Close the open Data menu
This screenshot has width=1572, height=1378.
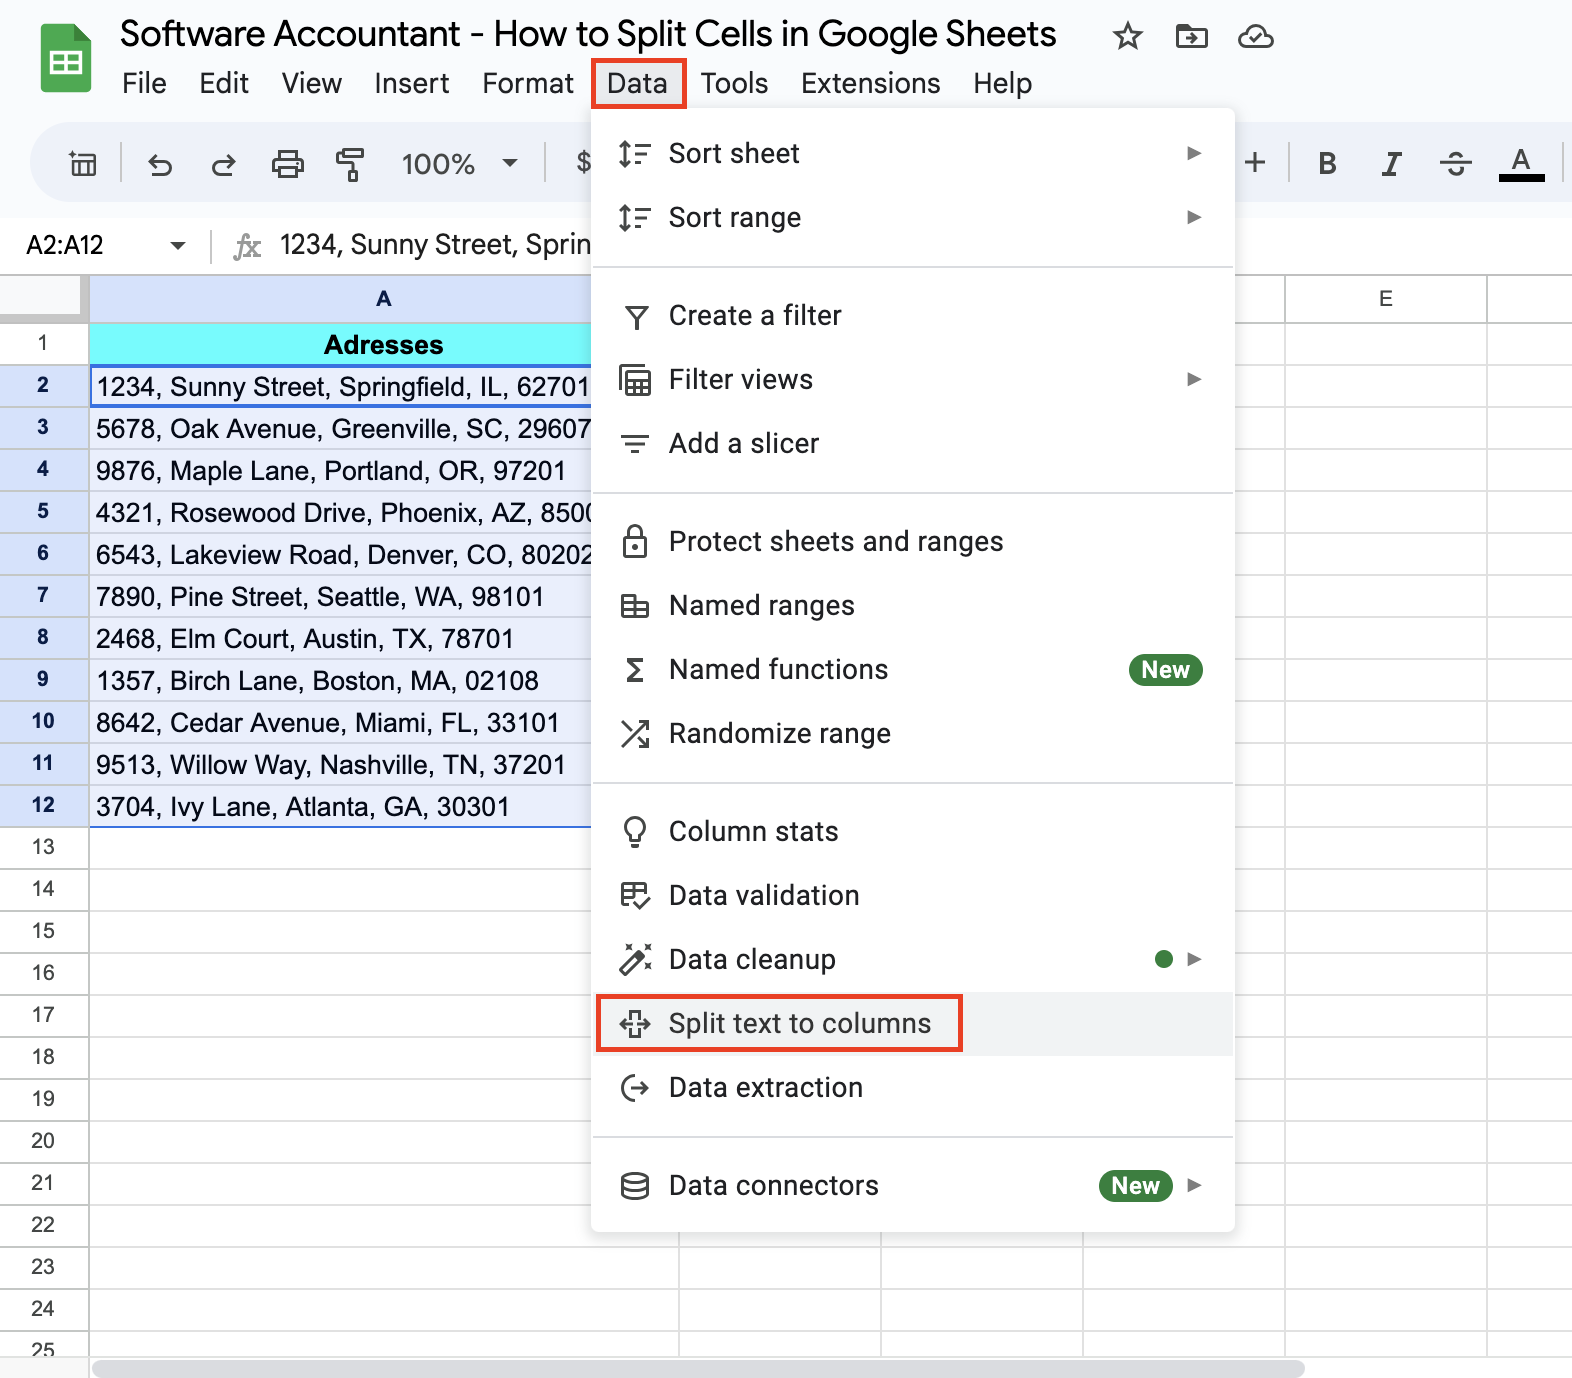point(638,83)
